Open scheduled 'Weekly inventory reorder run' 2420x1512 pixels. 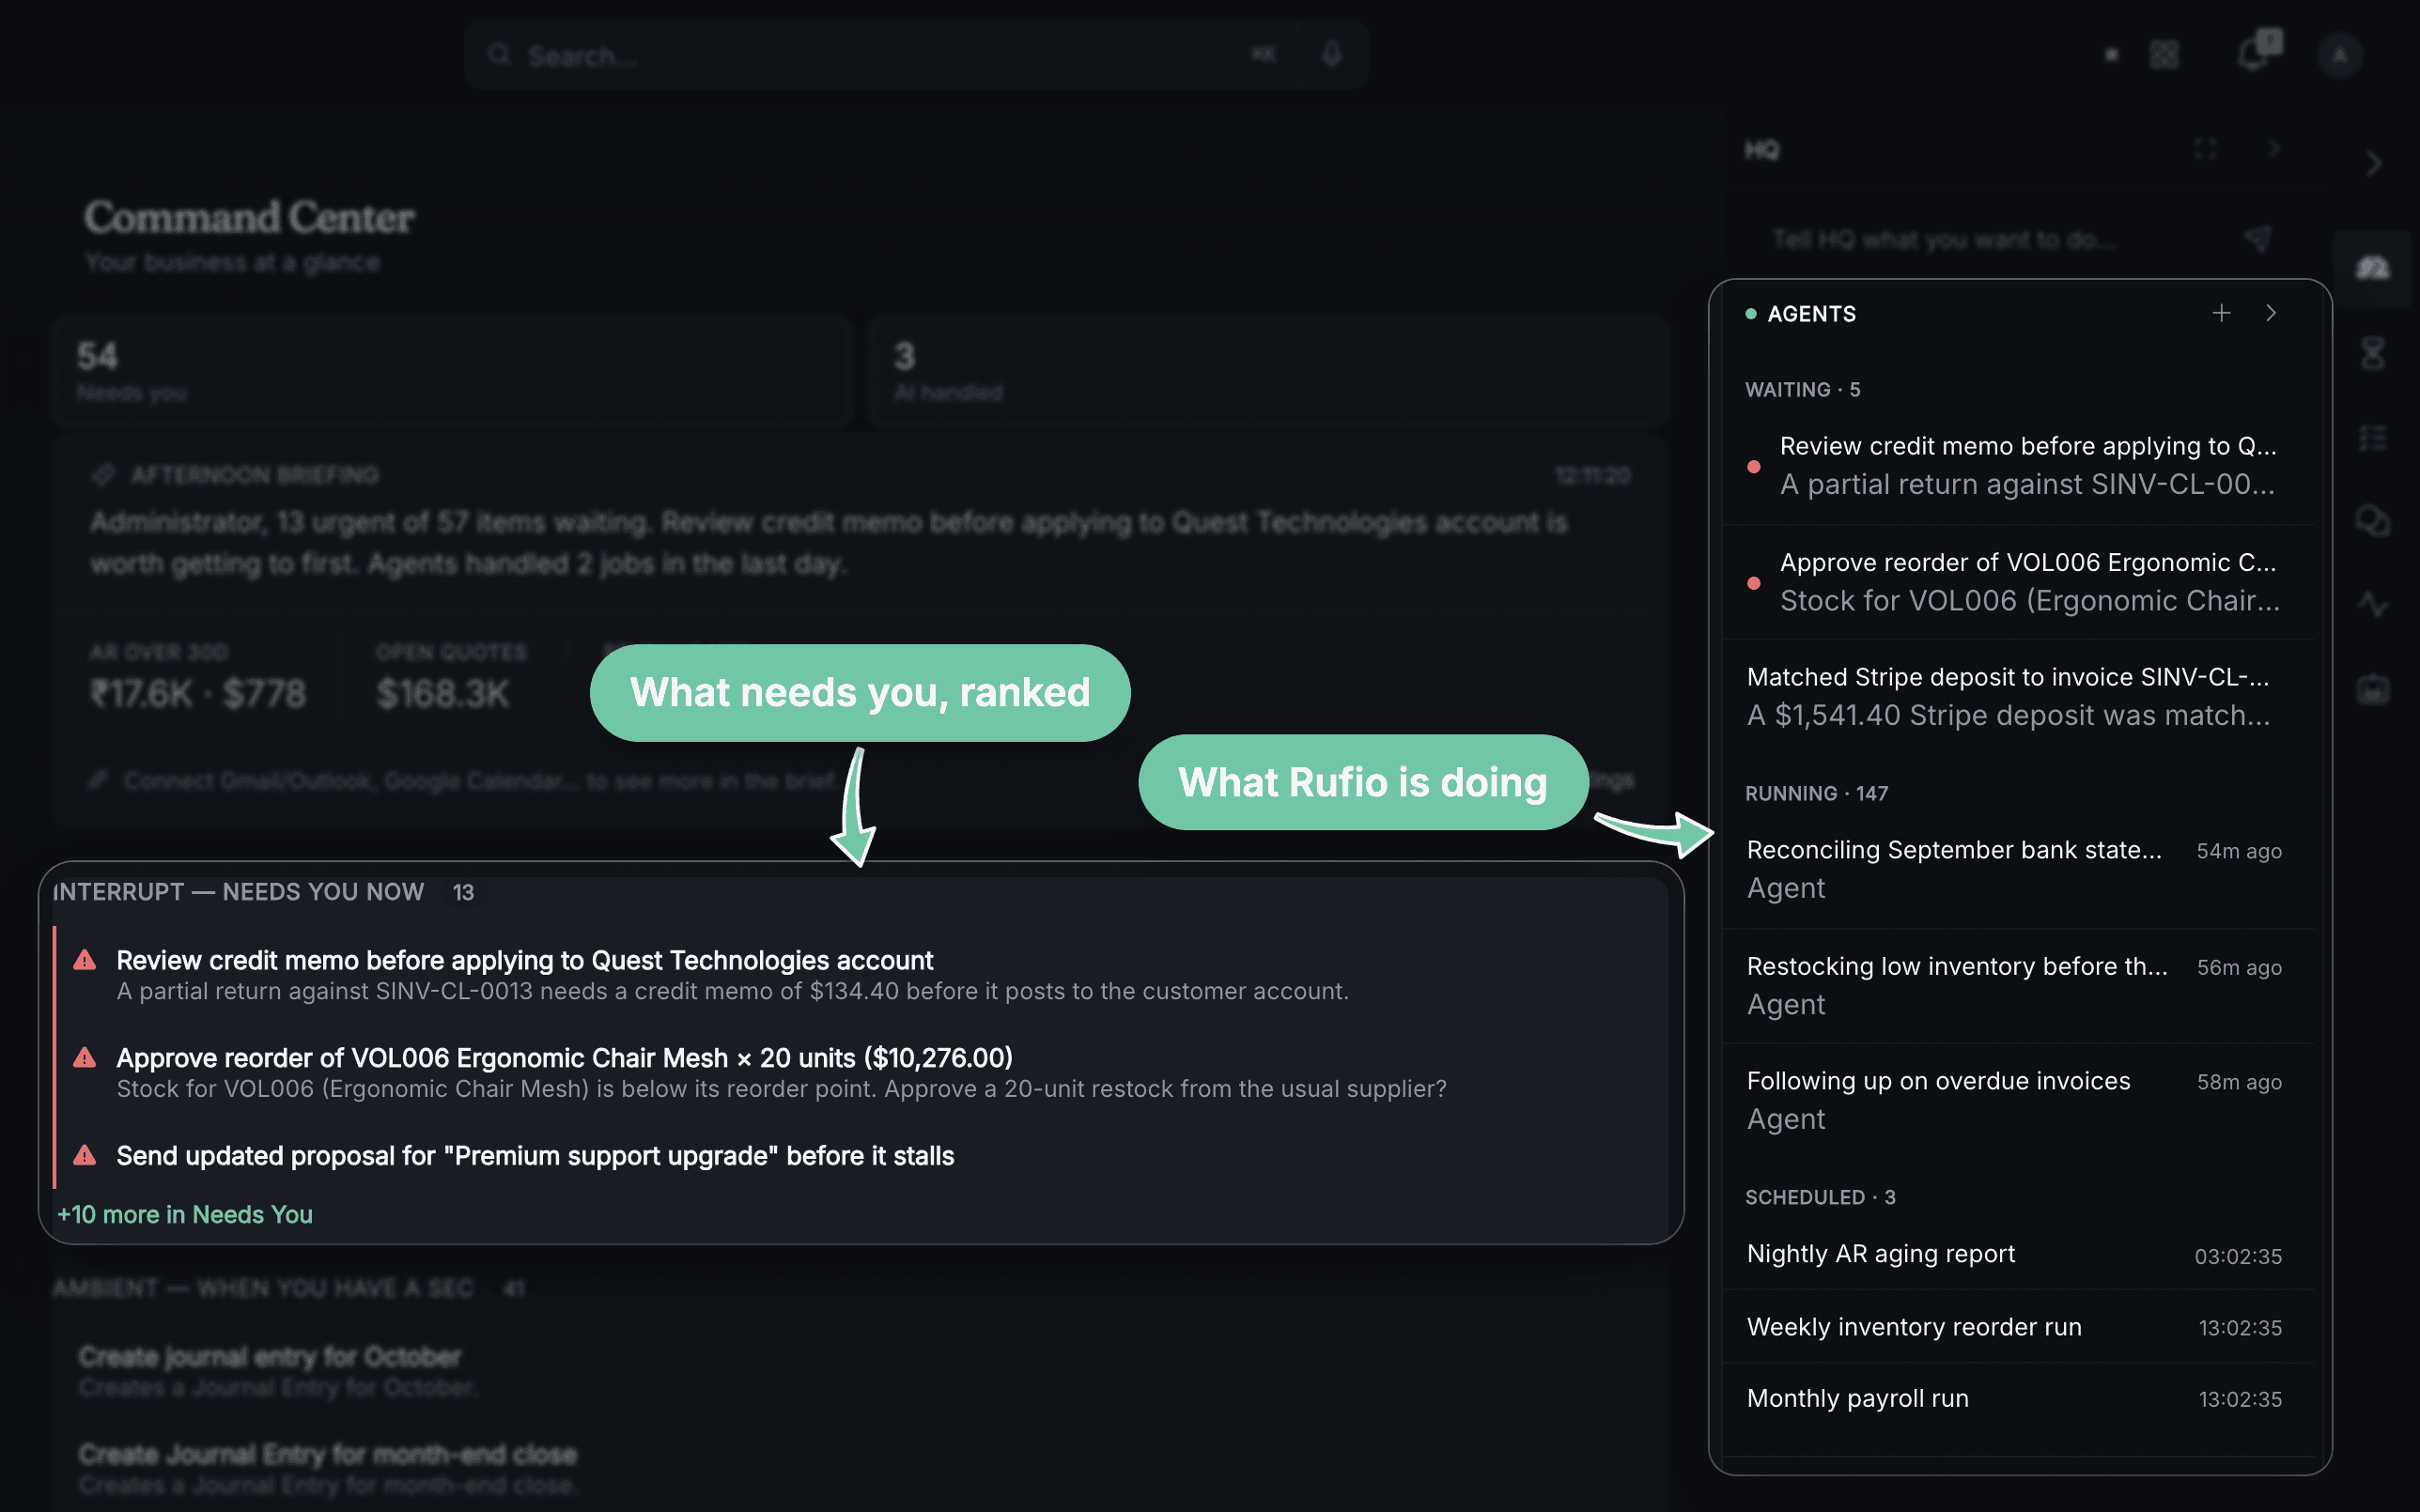pyautogui.click(x=2018, y=1327)
